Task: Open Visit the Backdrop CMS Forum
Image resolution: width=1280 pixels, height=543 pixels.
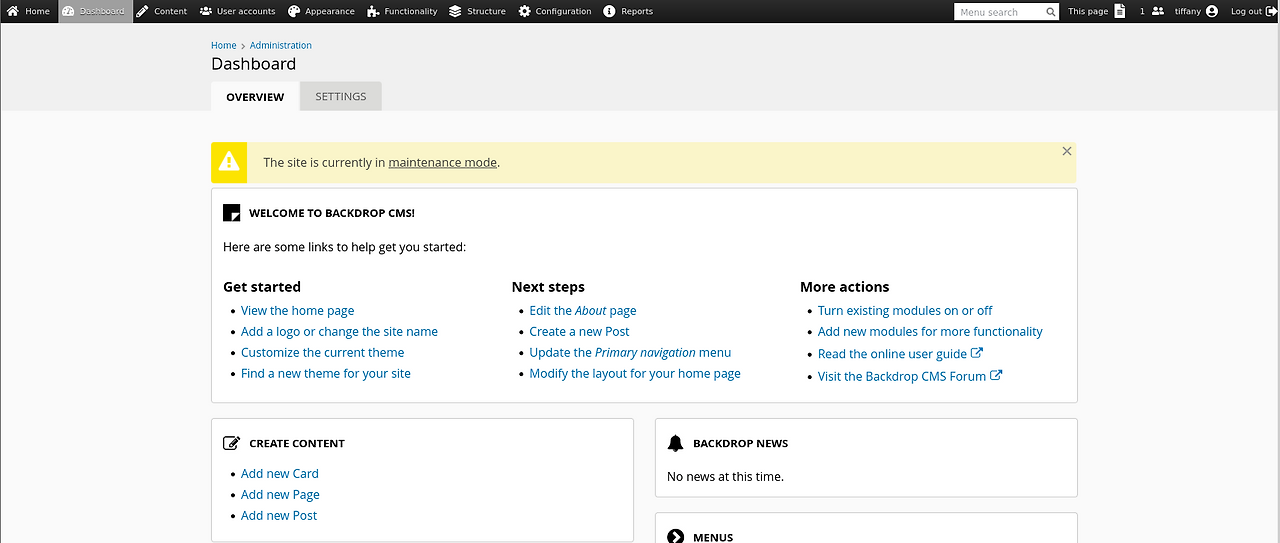Action: coord(902,377)
